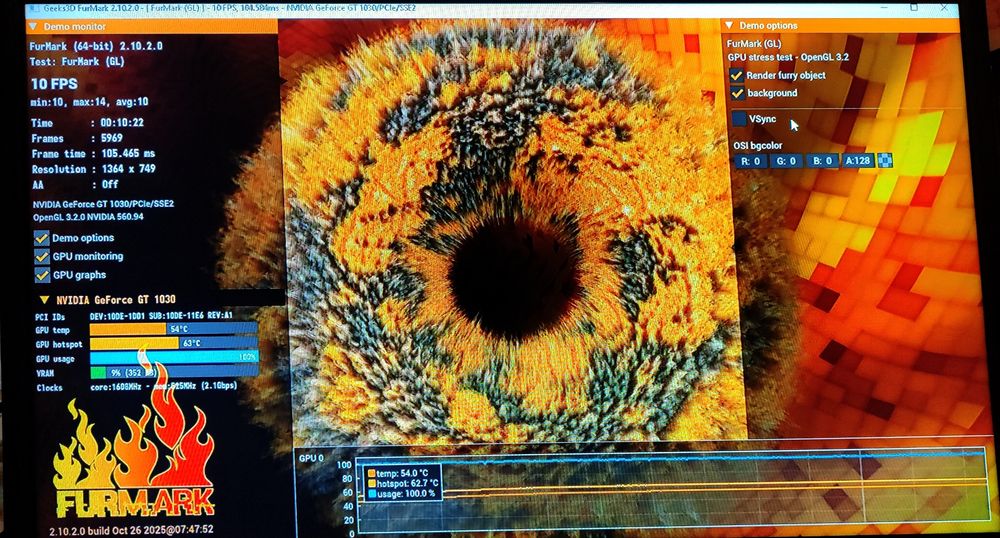
Task: Toggle the GPU monitoring checkbox
Action: 41,256
